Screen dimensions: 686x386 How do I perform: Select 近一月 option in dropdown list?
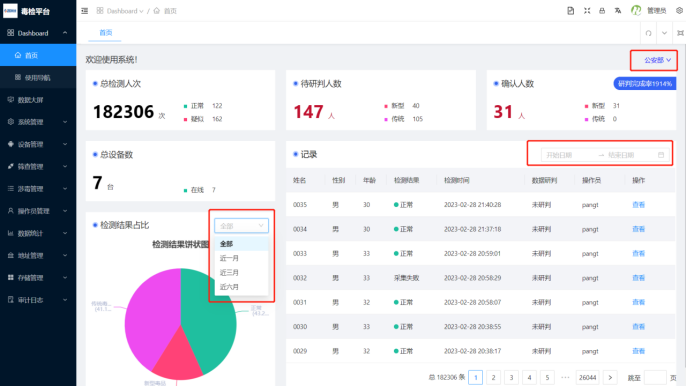[242, 258]
